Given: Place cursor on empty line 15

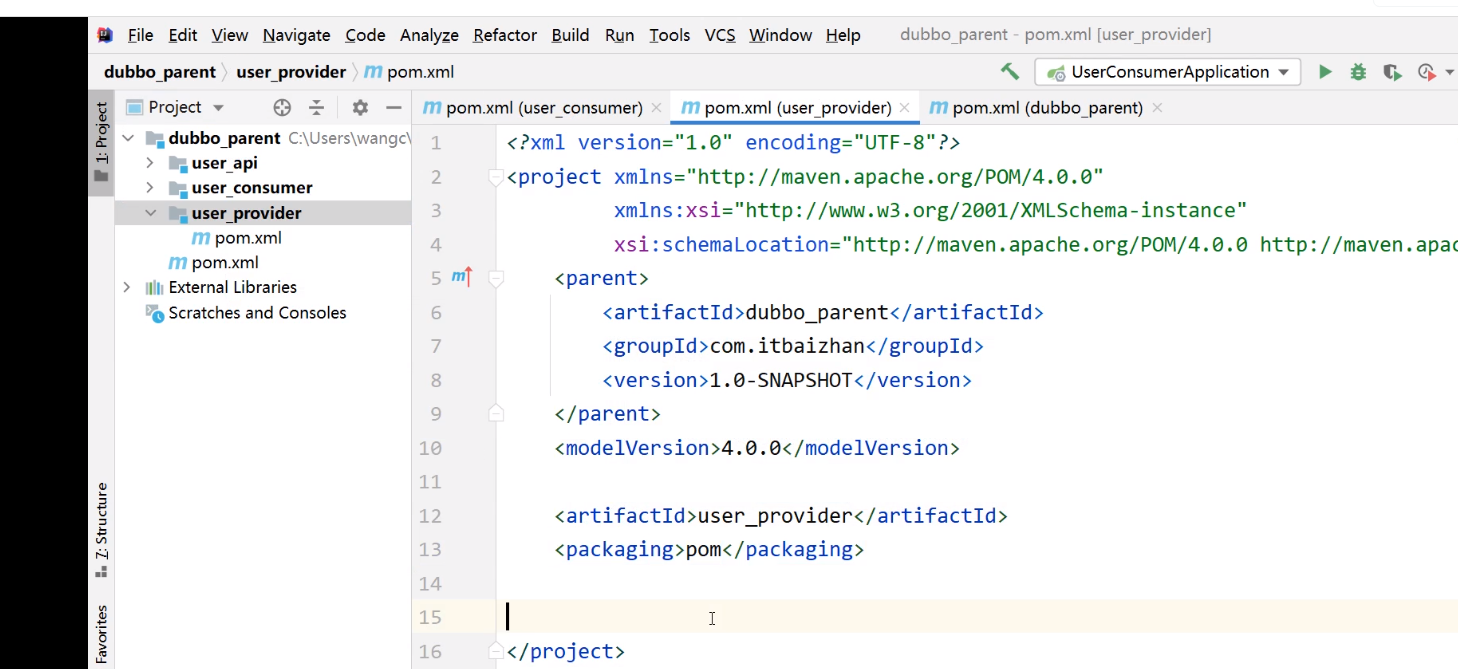Looking at the screenshot, I should pyautogui.click(x=976, y=617).
